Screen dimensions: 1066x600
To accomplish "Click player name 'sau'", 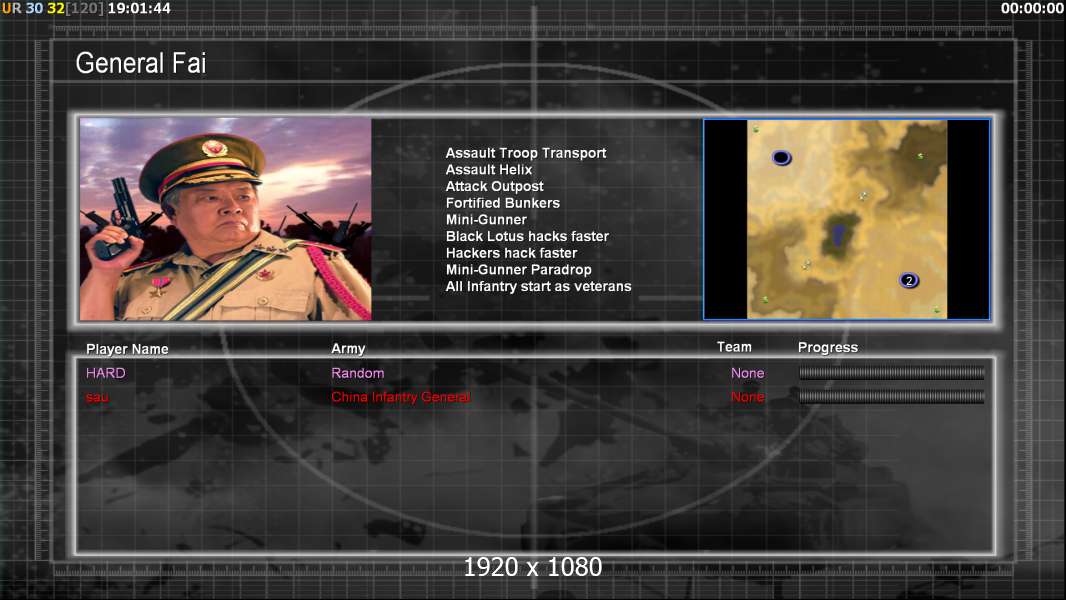I will pyautogui.click(x=97, y=397).
